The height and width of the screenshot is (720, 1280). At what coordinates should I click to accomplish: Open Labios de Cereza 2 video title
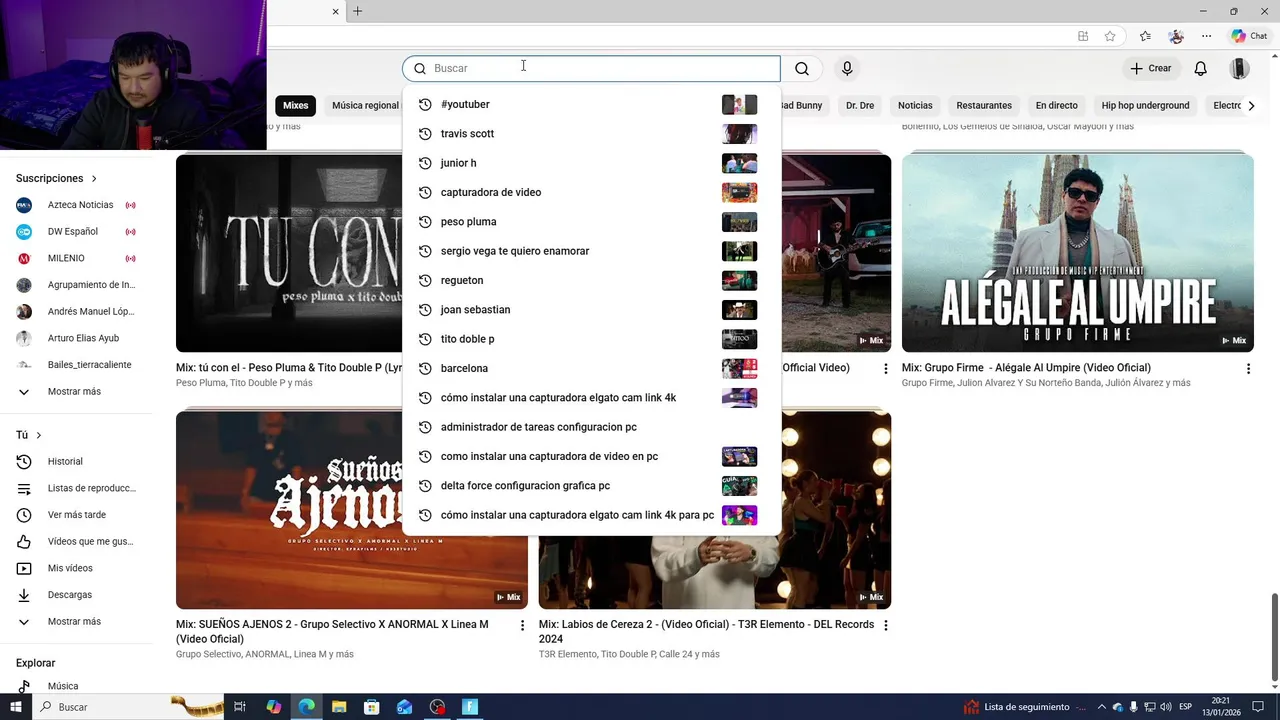coord(706,631)
